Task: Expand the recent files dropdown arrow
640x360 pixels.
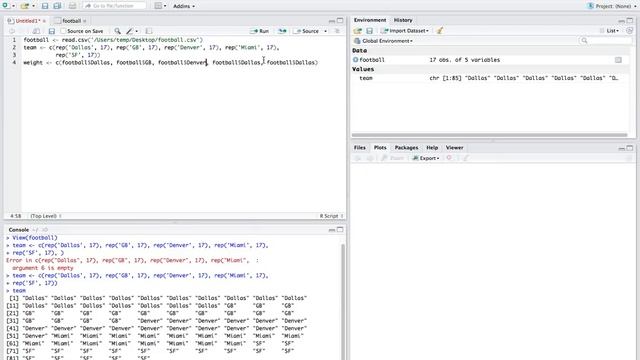Action: [33, 6]
